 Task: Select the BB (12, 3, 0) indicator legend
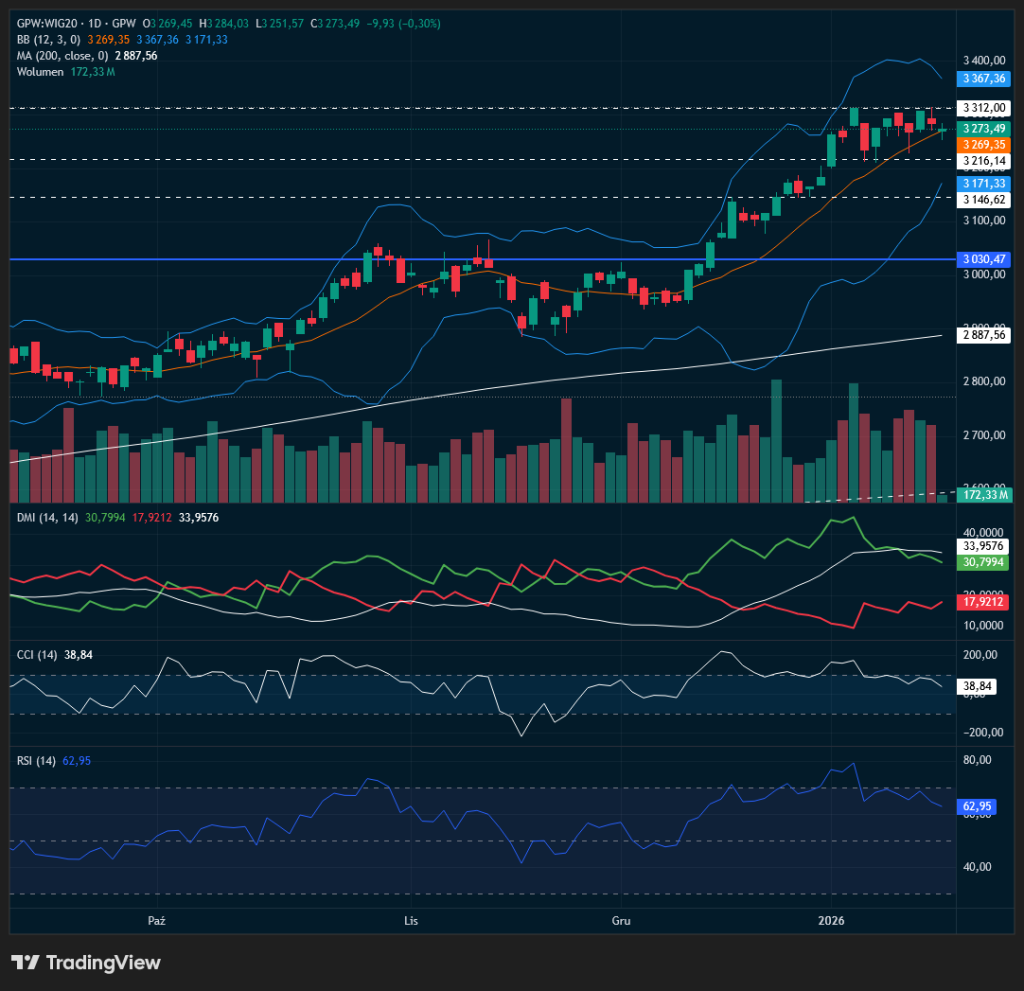49,39
